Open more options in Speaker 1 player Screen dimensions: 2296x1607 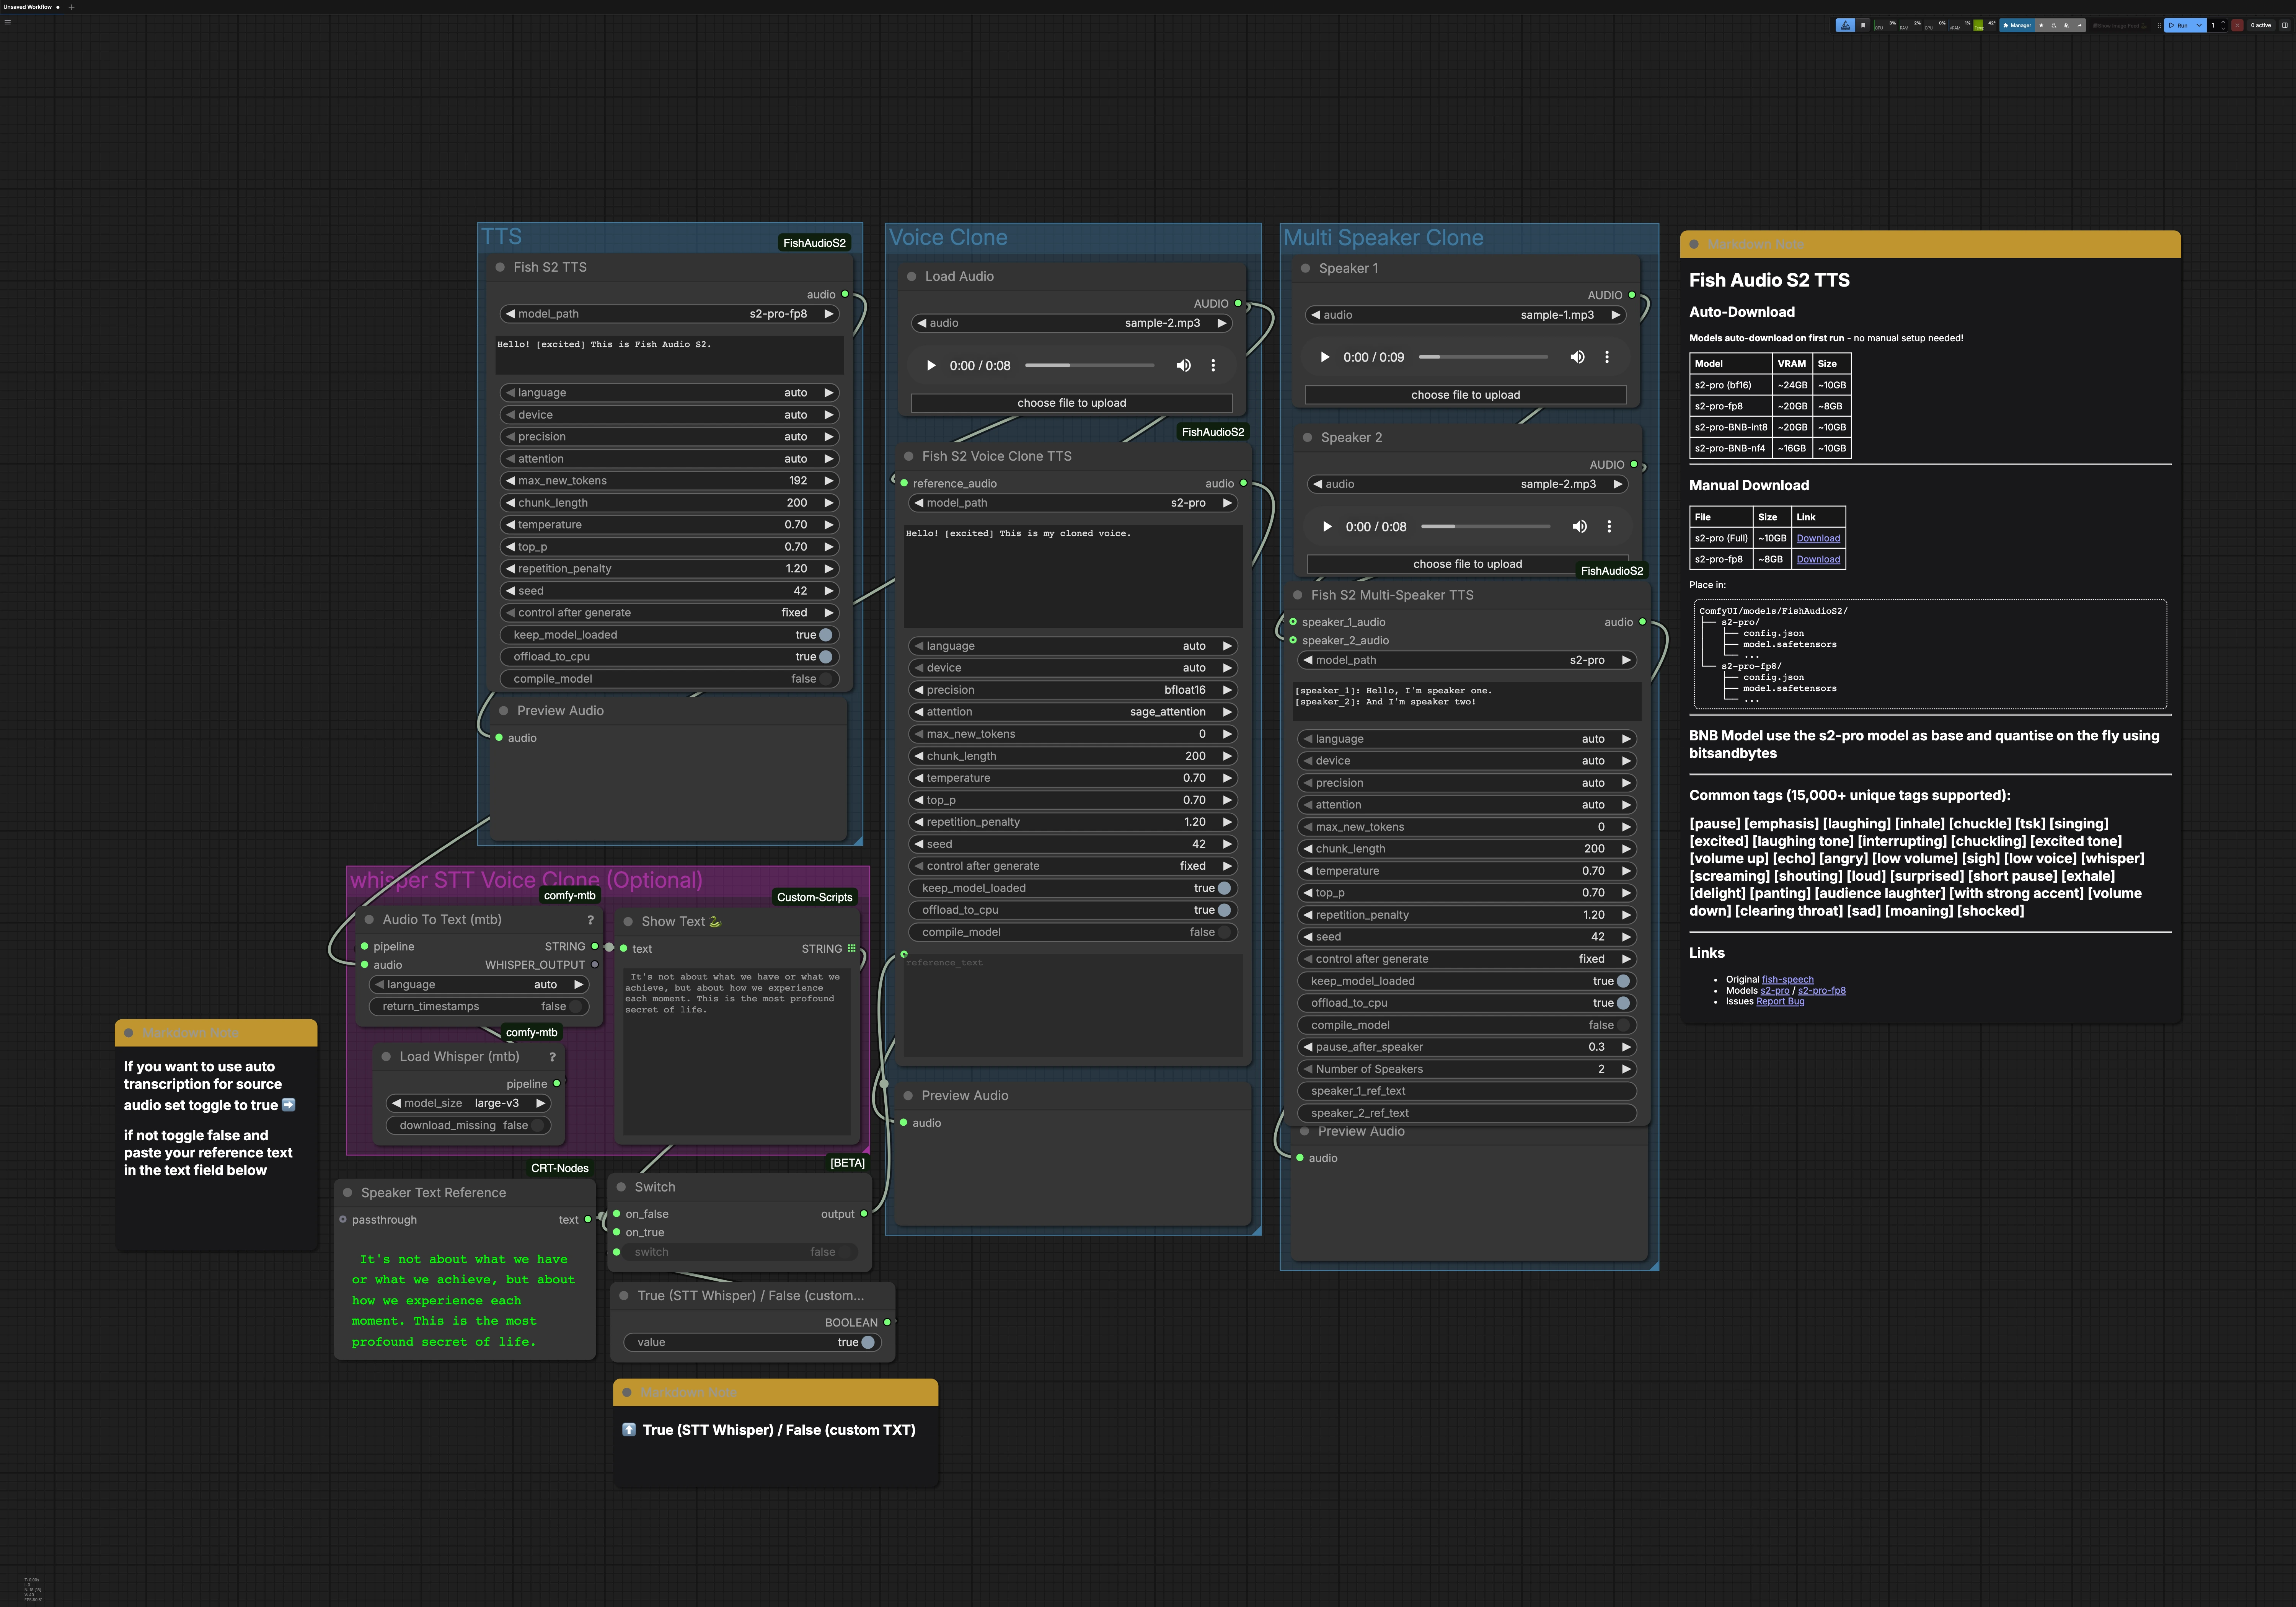coord(1607,357)
